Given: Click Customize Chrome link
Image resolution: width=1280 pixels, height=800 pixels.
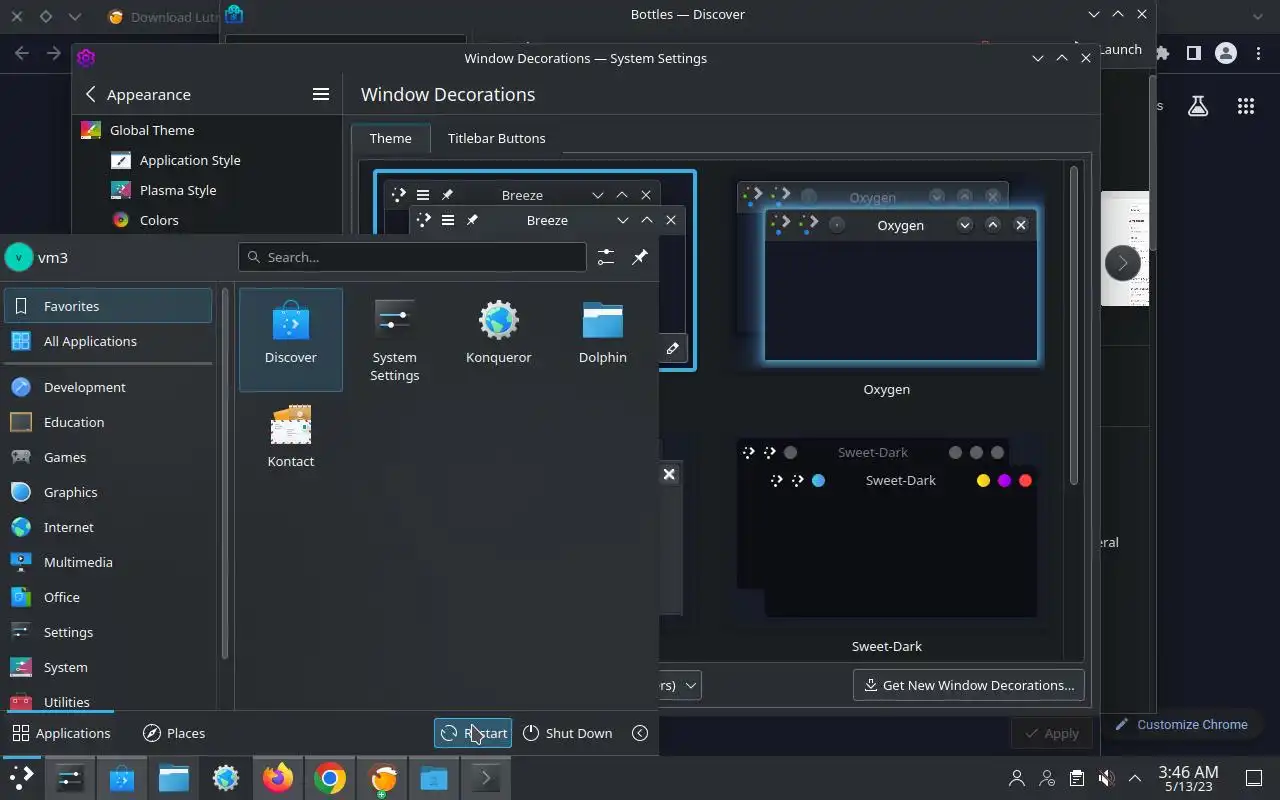Looking at the screenshot, I should click(x=1182, y=724).
